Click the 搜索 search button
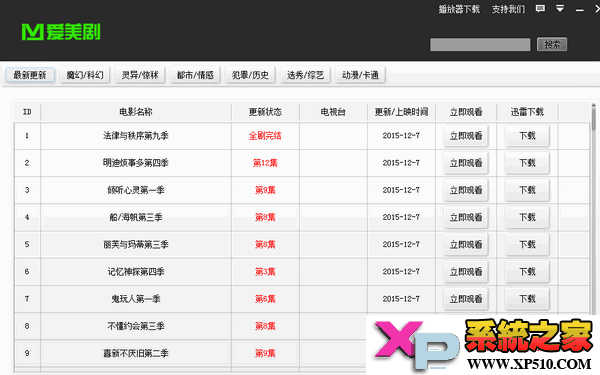This screenshot has height=375, width=600. point(552,44)
